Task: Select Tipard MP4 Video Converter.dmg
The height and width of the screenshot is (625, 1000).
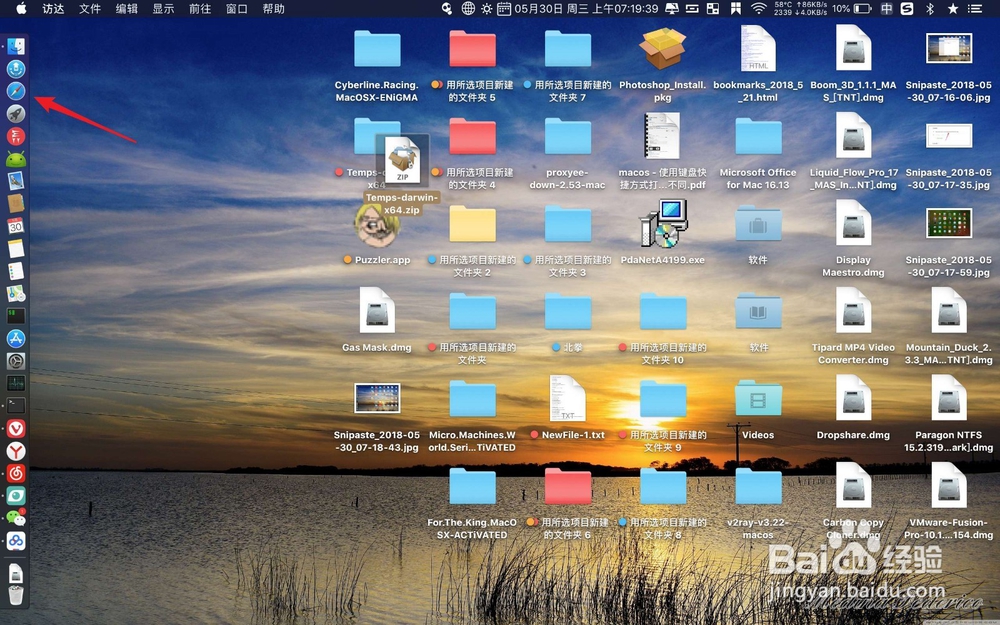Action: point(853,311)
